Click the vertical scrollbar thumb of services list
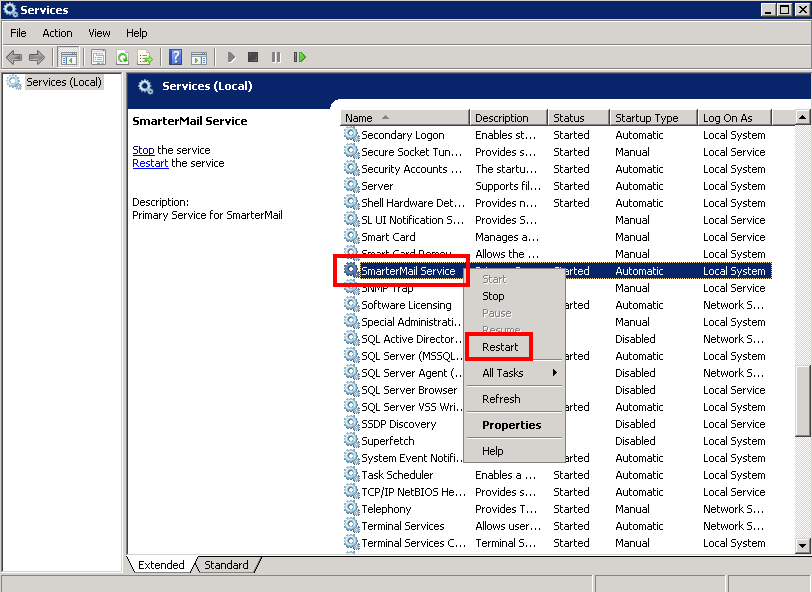812x592 pixels. coord(803,401)
